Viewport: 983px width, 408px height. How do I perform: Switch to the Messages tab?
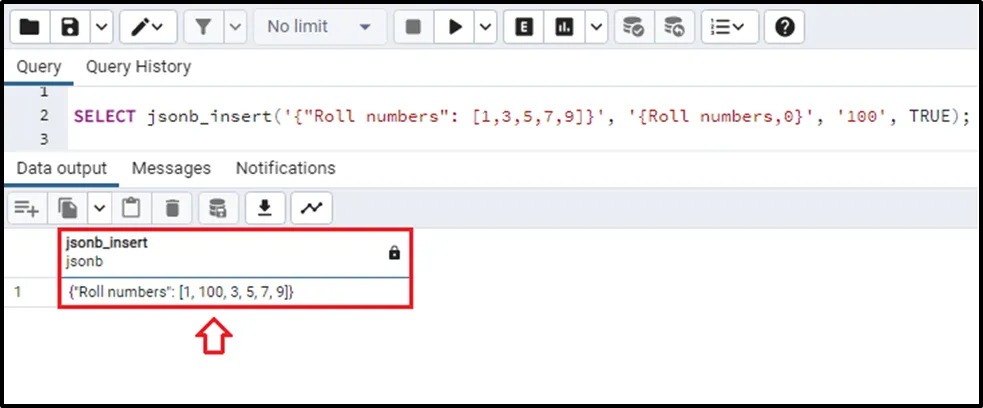click(171, 168)
